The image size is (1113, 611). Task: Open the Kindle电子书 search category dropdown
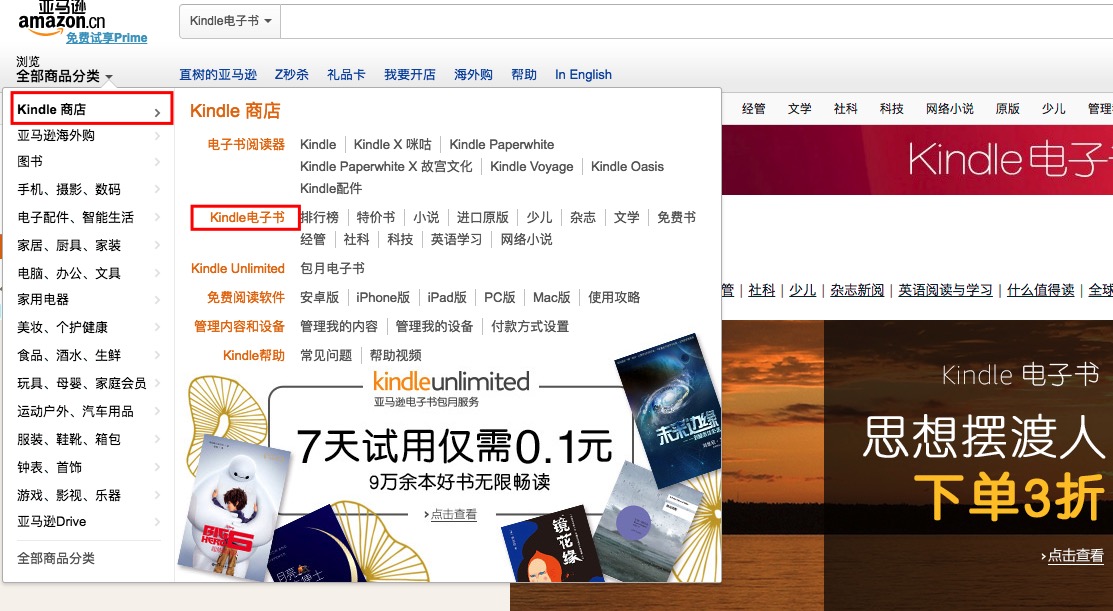pos(230,21)
